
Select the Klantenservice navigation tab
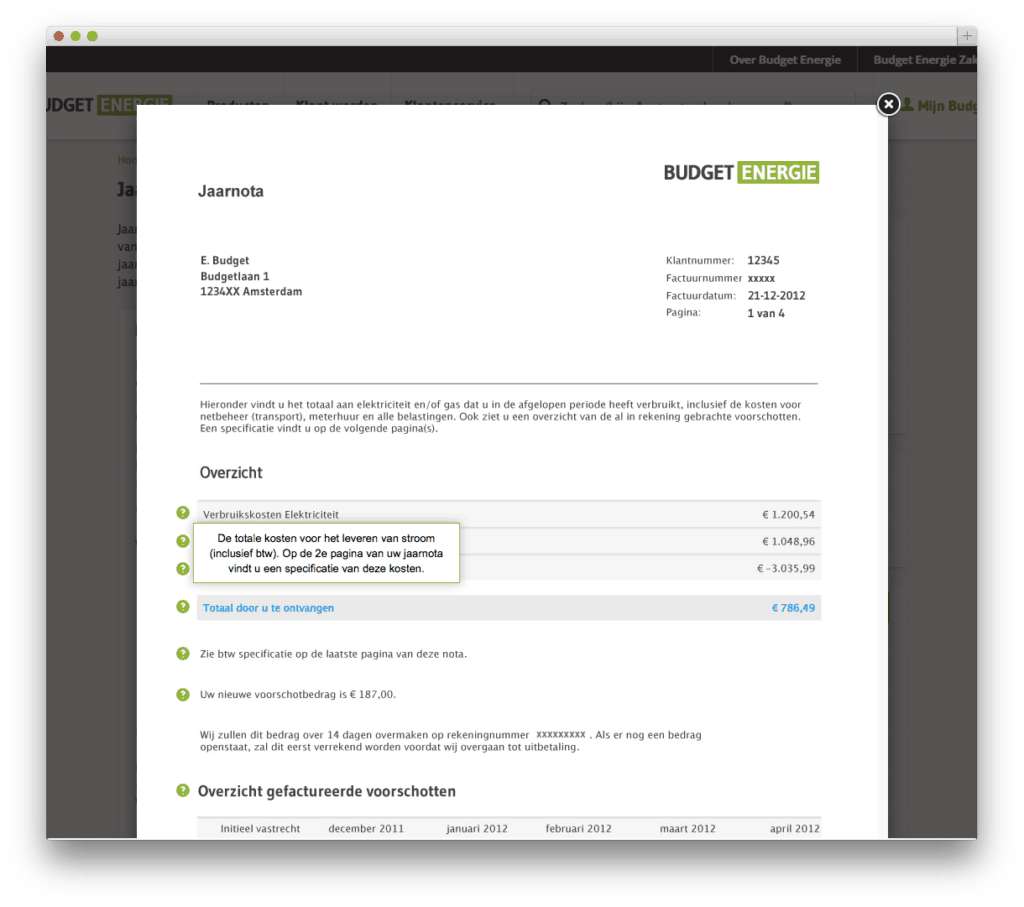point(450,106)
